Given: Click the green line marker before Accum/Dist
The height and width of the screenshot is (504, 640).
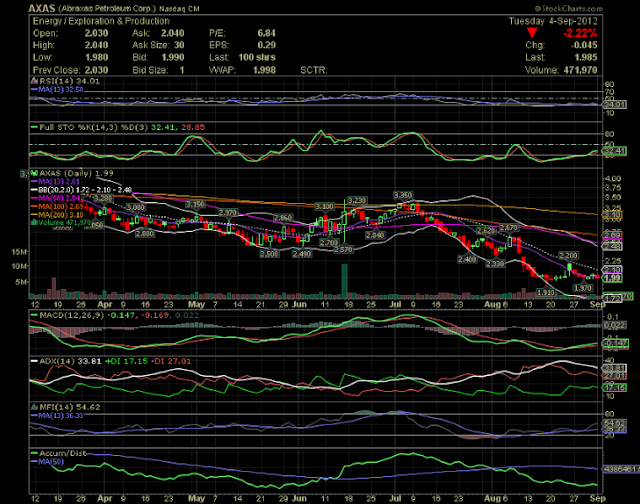Looking at the screenshot, I should pyautogui.click(x=35, y=453).
